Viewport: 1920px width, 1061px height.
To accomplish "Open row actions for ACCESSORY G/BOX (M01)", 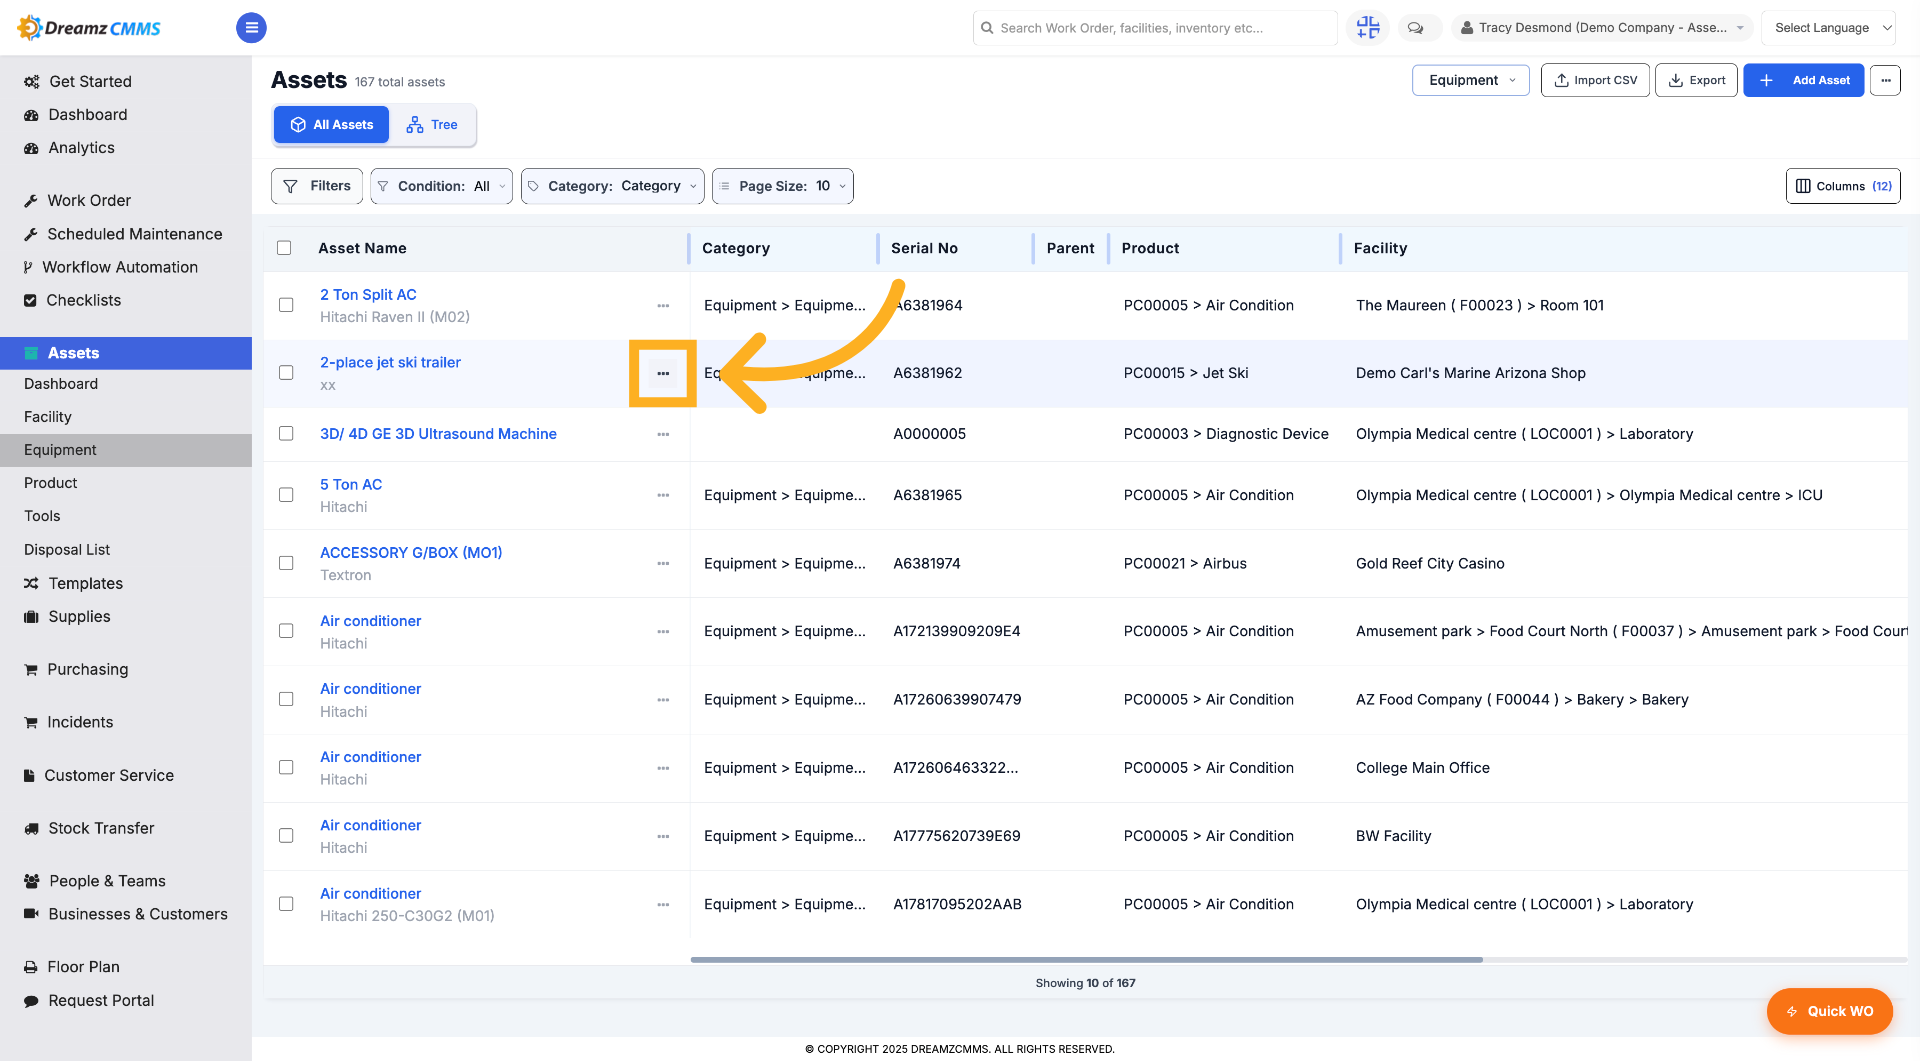I will pos(663,564).
